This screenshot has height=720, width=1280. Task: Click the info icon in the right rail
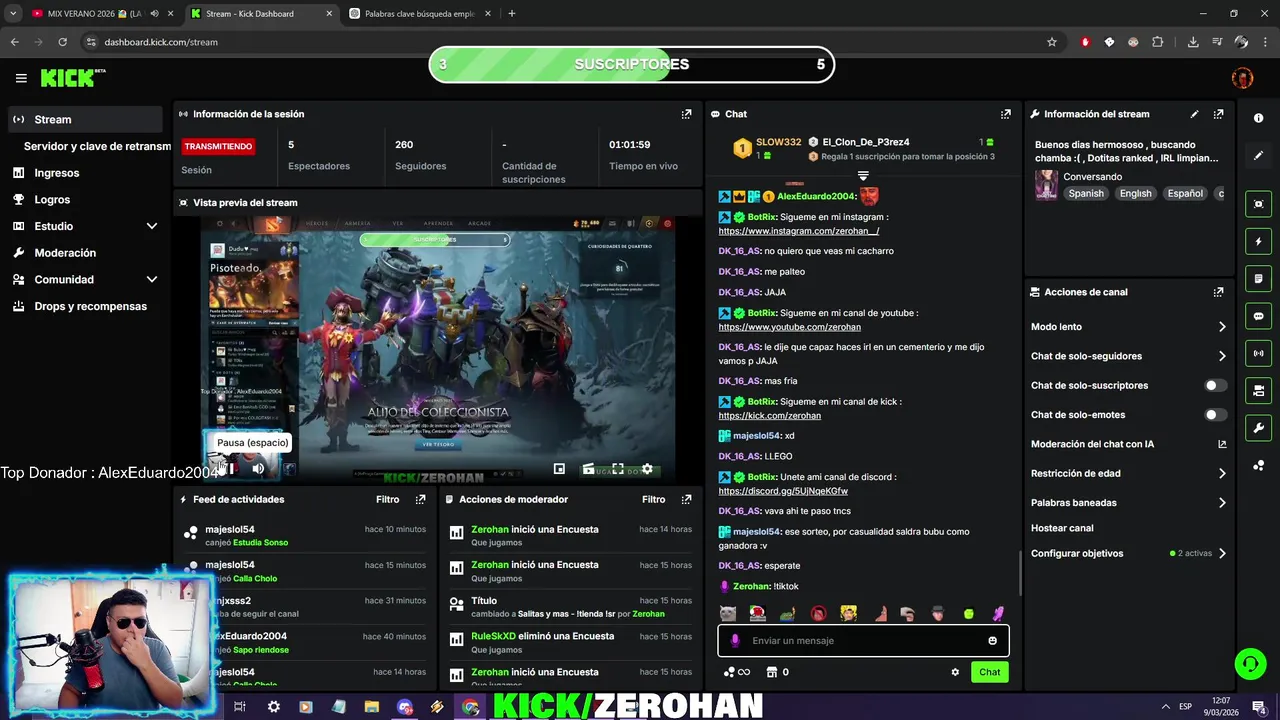click(x=1258, y=118)
